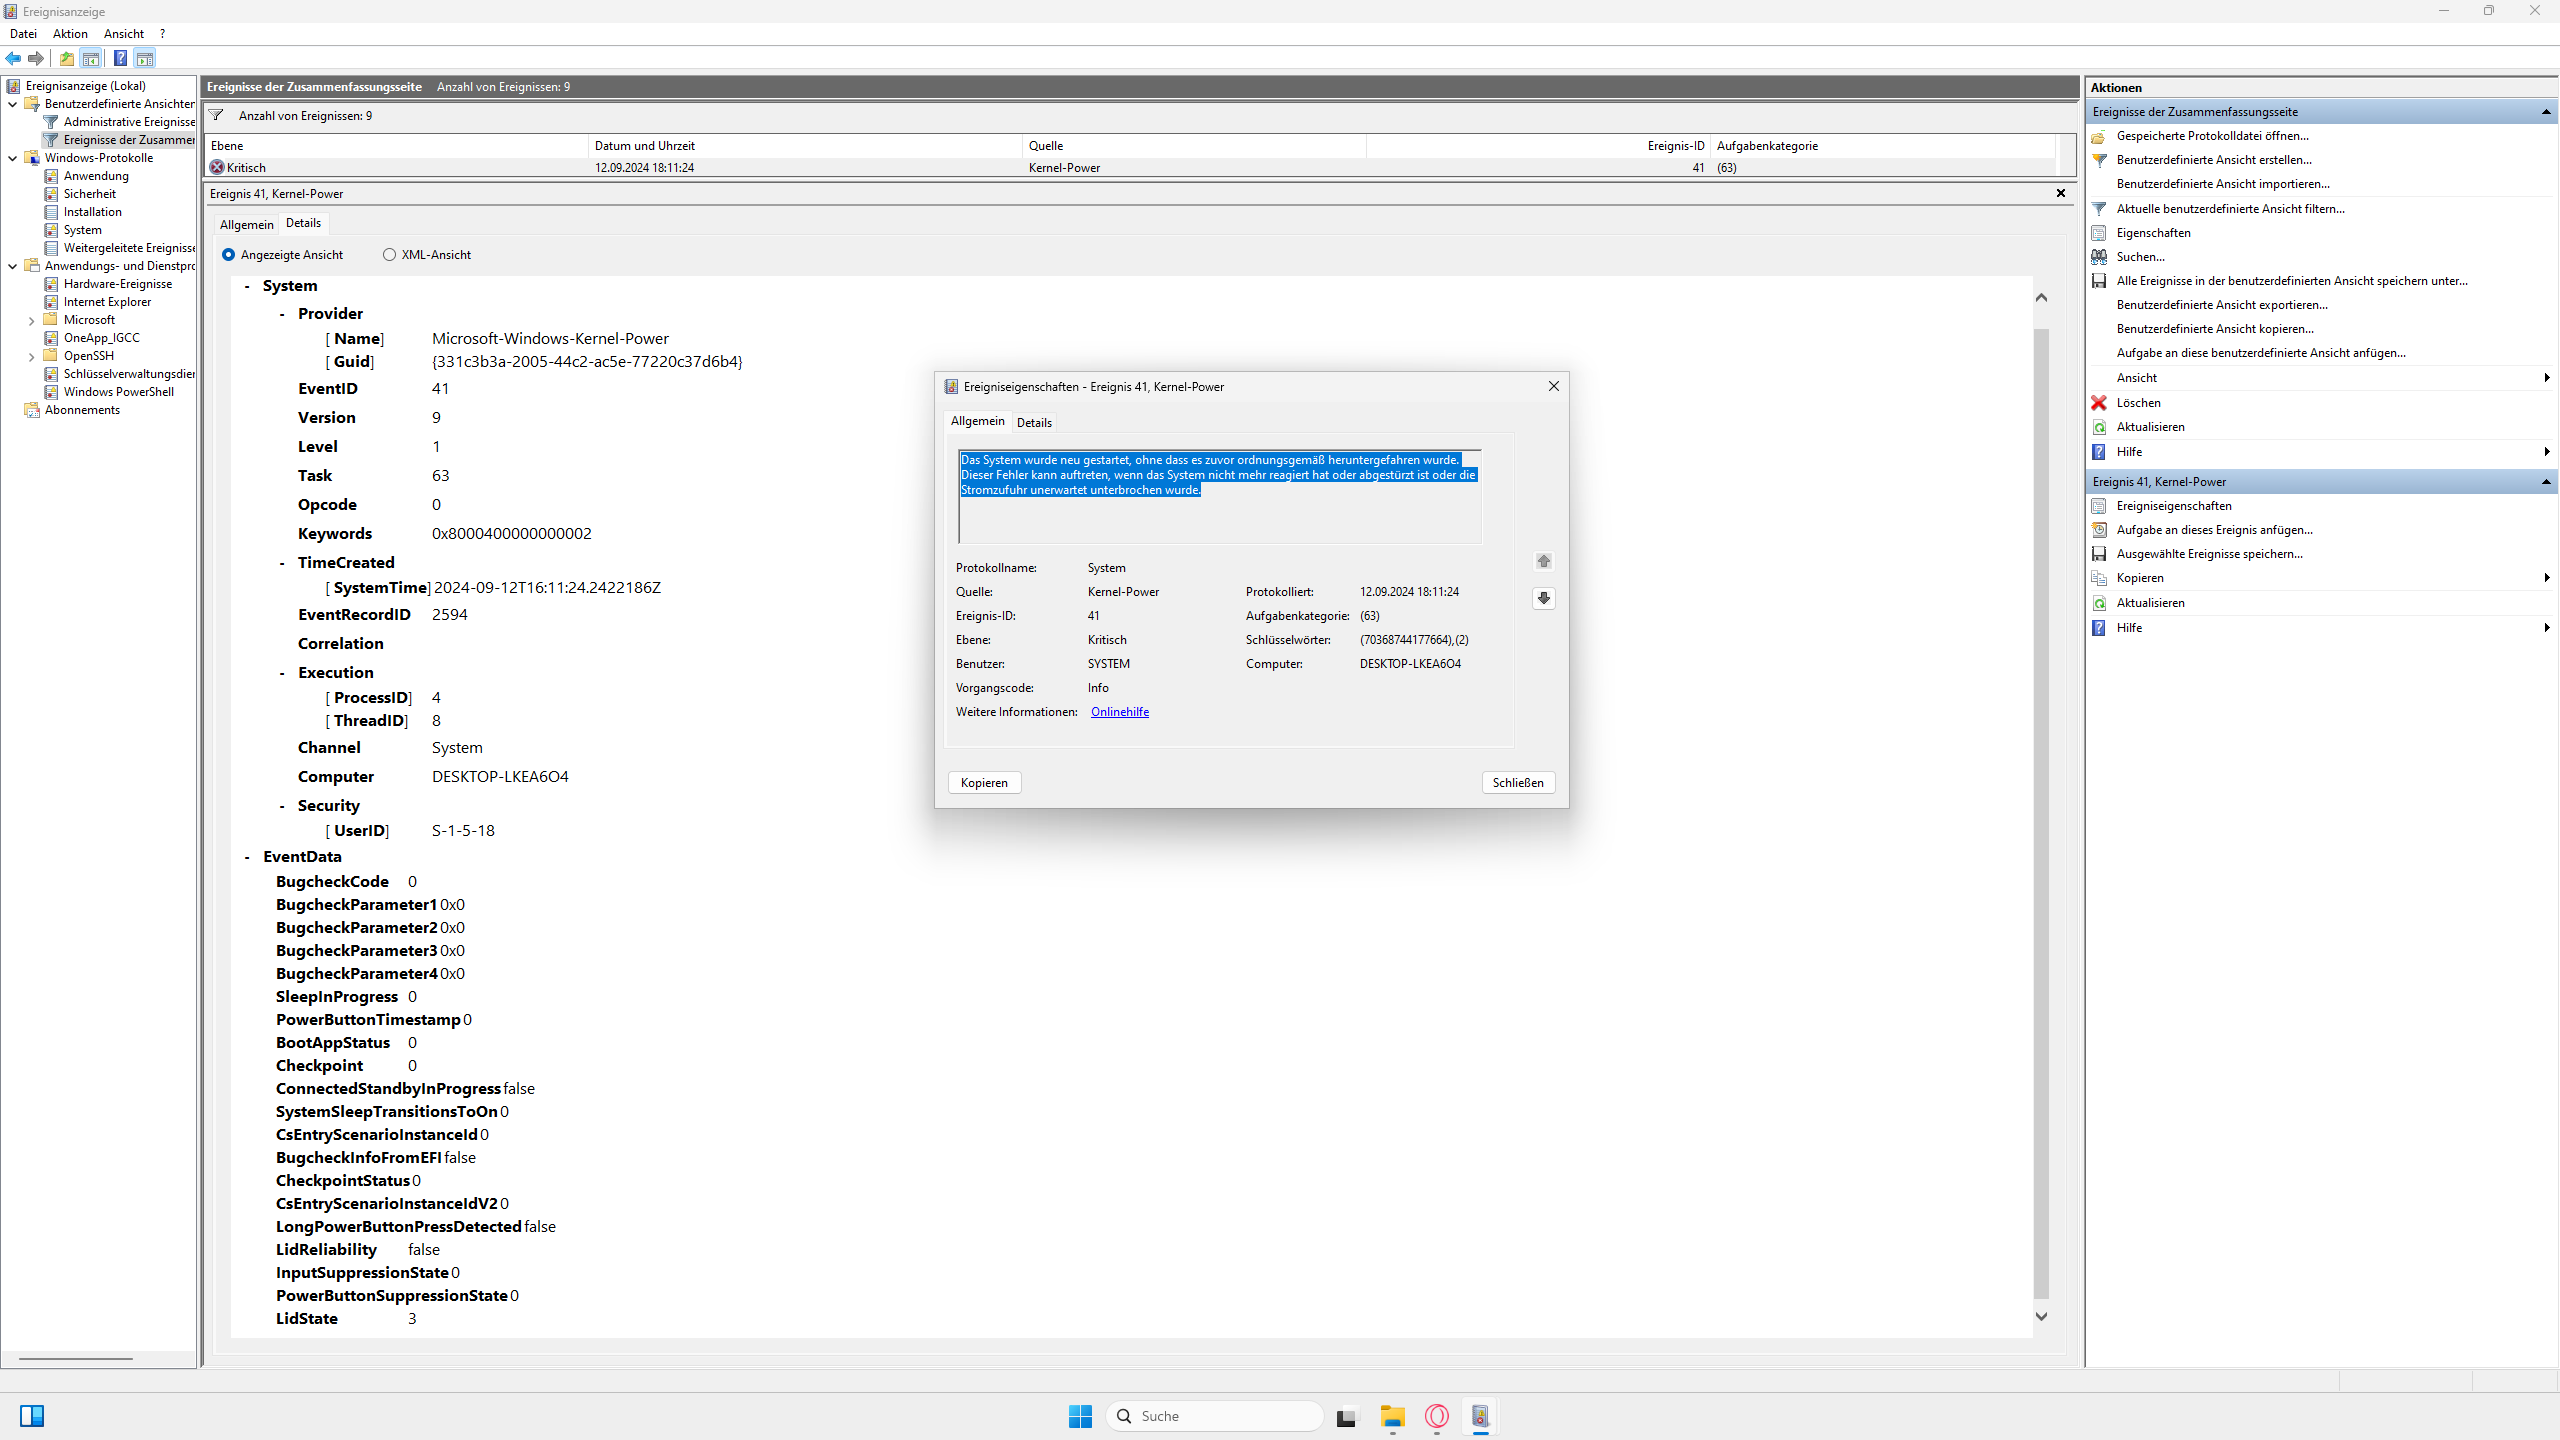Open Windows Start menu
Screen dimensions: 2560x1440
(x=1080, y=1416)
